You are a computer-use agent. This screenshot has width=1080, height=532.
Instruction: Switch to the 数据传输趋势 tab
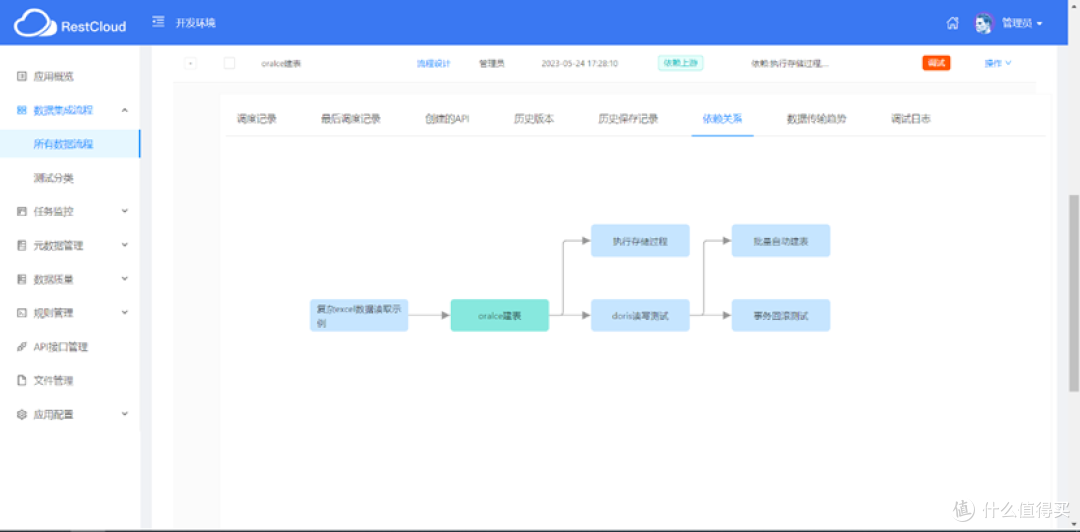click(x=817, y=119)
